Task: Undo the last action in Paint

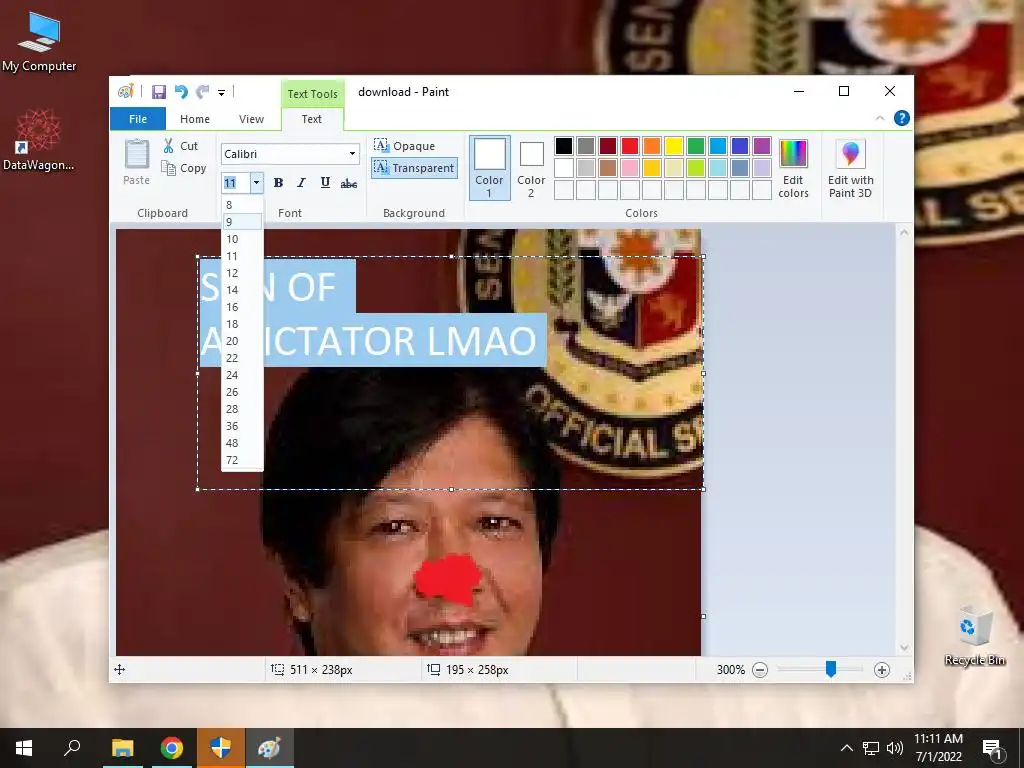Action: tap(181, 92)
